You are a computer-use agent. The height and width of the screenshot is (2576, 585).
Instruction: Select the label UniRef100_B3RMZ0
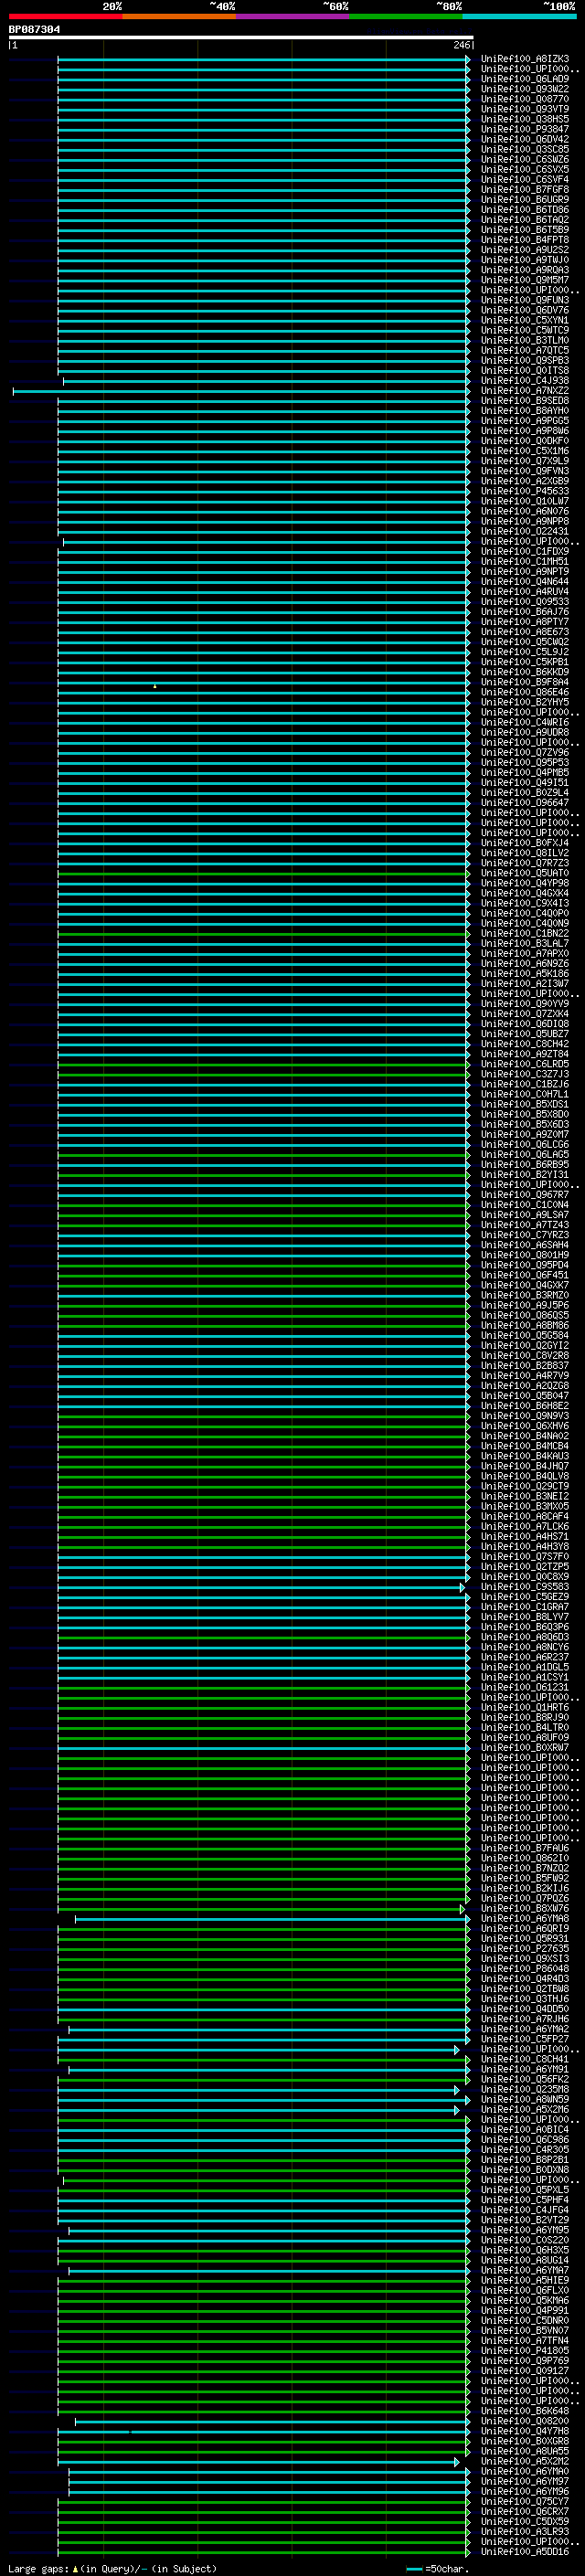(525, 1295)
